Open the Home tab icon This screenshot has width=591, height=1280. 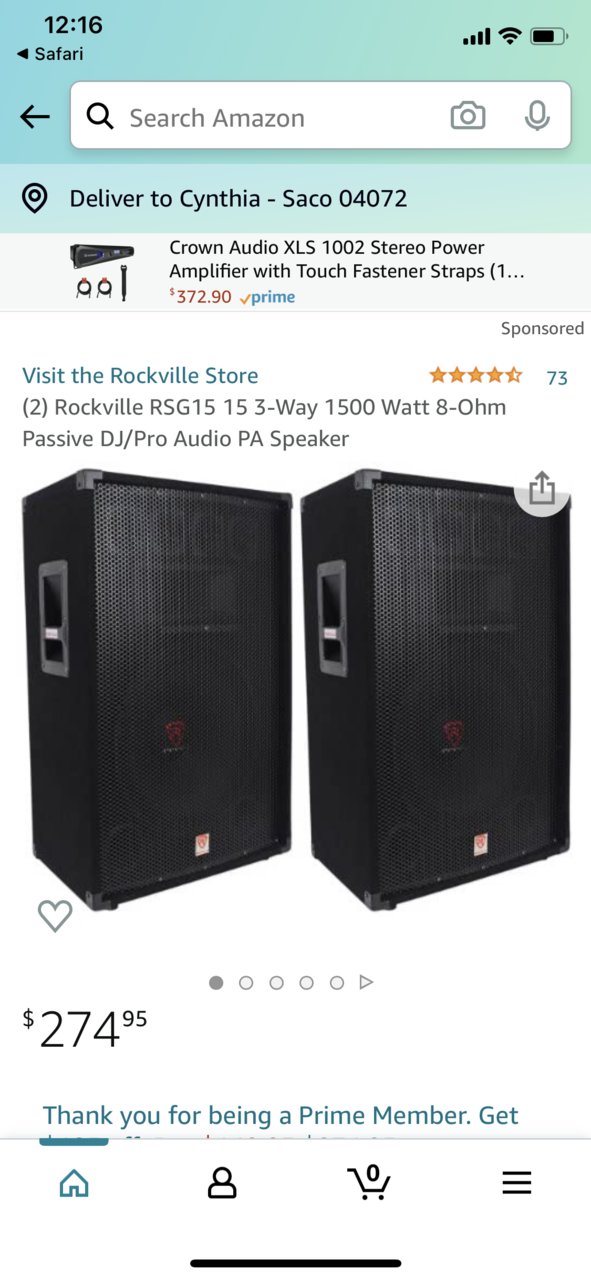(x=74, y=1184)
